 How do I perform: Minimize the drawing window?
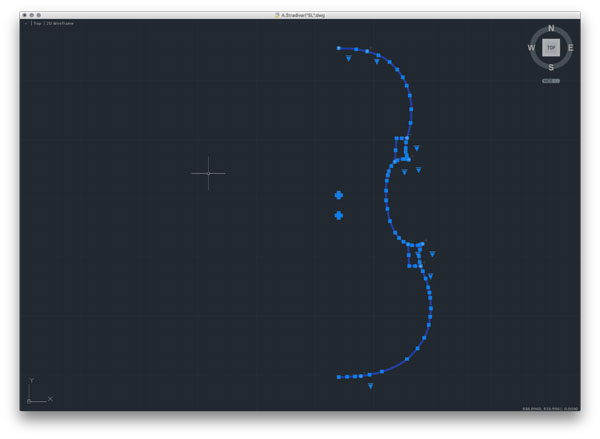(32, 15)
